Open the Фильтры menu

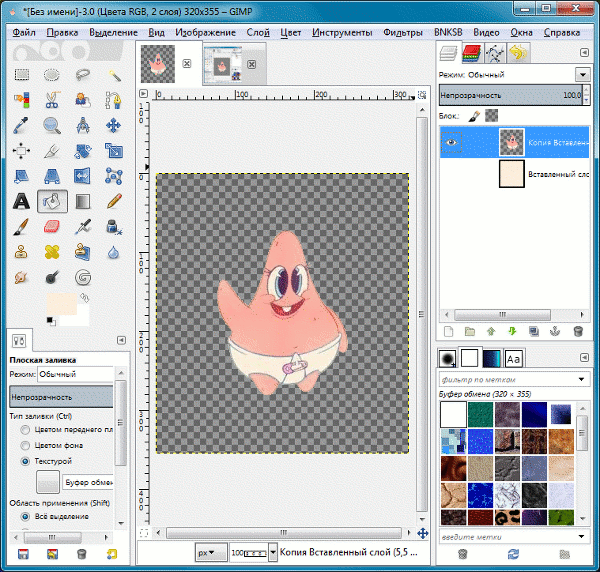click(403, 33)
